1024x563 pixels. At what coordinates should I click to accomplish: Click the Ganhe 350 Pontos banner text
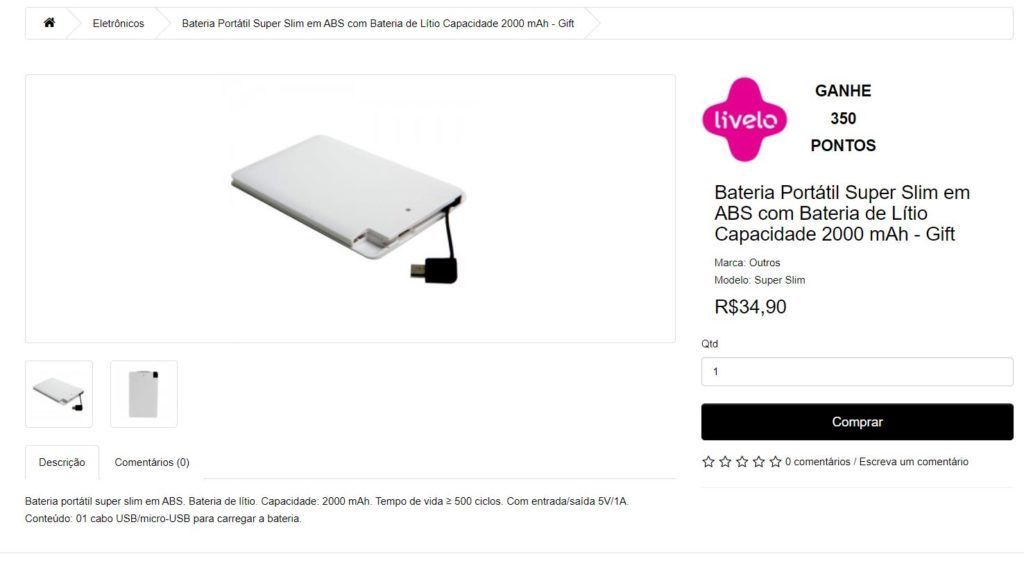point(843,118)
